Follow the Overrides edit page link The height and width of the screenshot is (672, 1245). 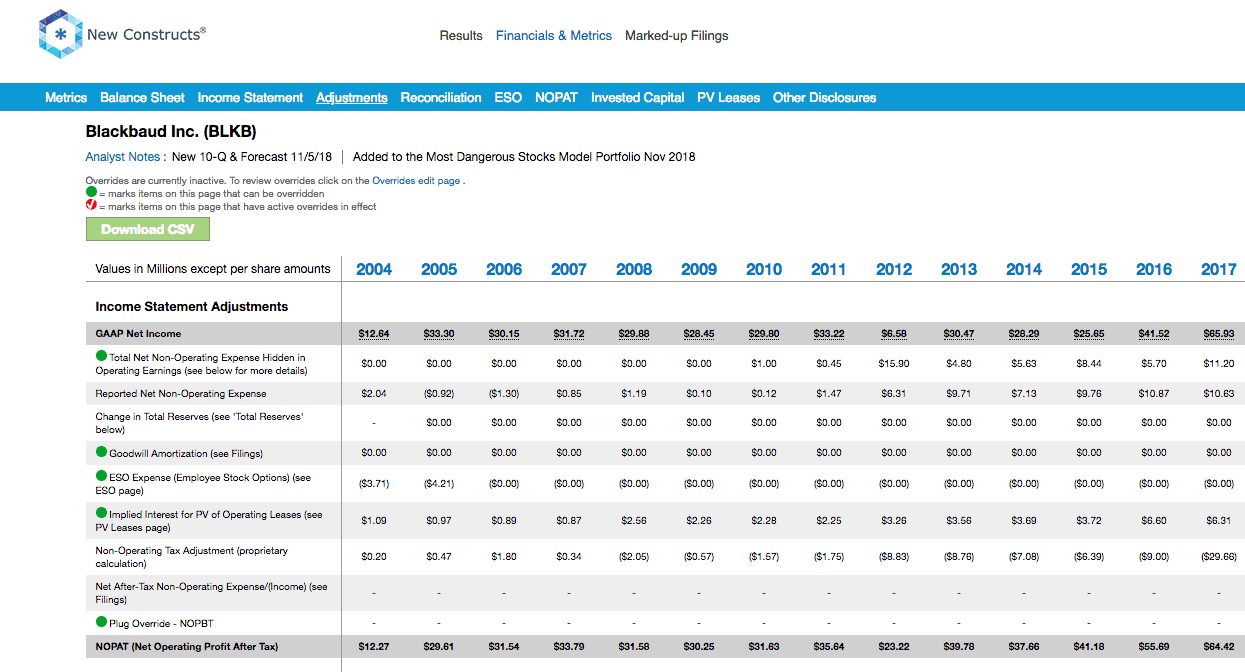pyautogui.click(x=416, y=181)
